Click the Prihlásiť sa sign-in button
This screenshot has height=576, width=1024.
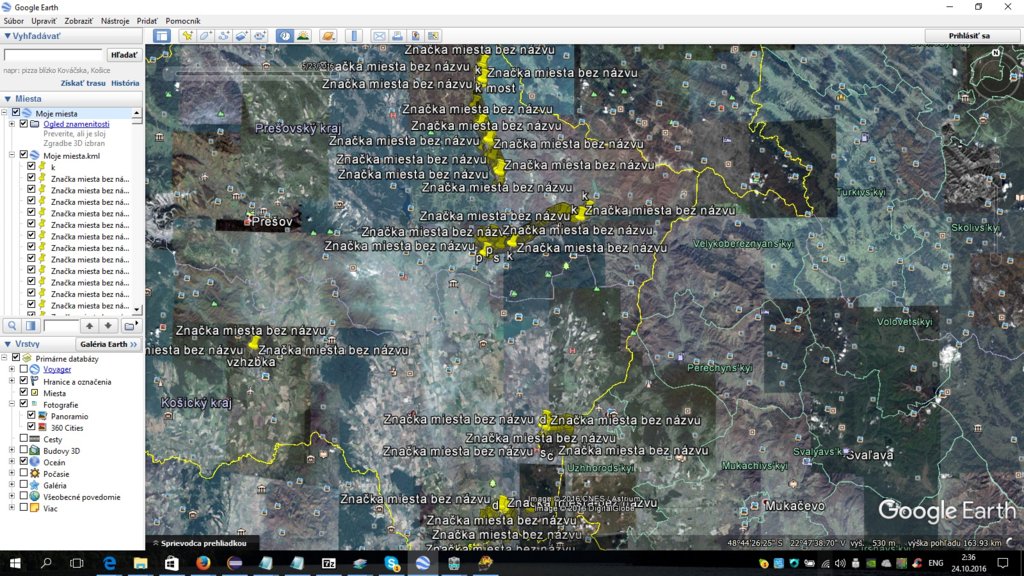click(968, 36)
